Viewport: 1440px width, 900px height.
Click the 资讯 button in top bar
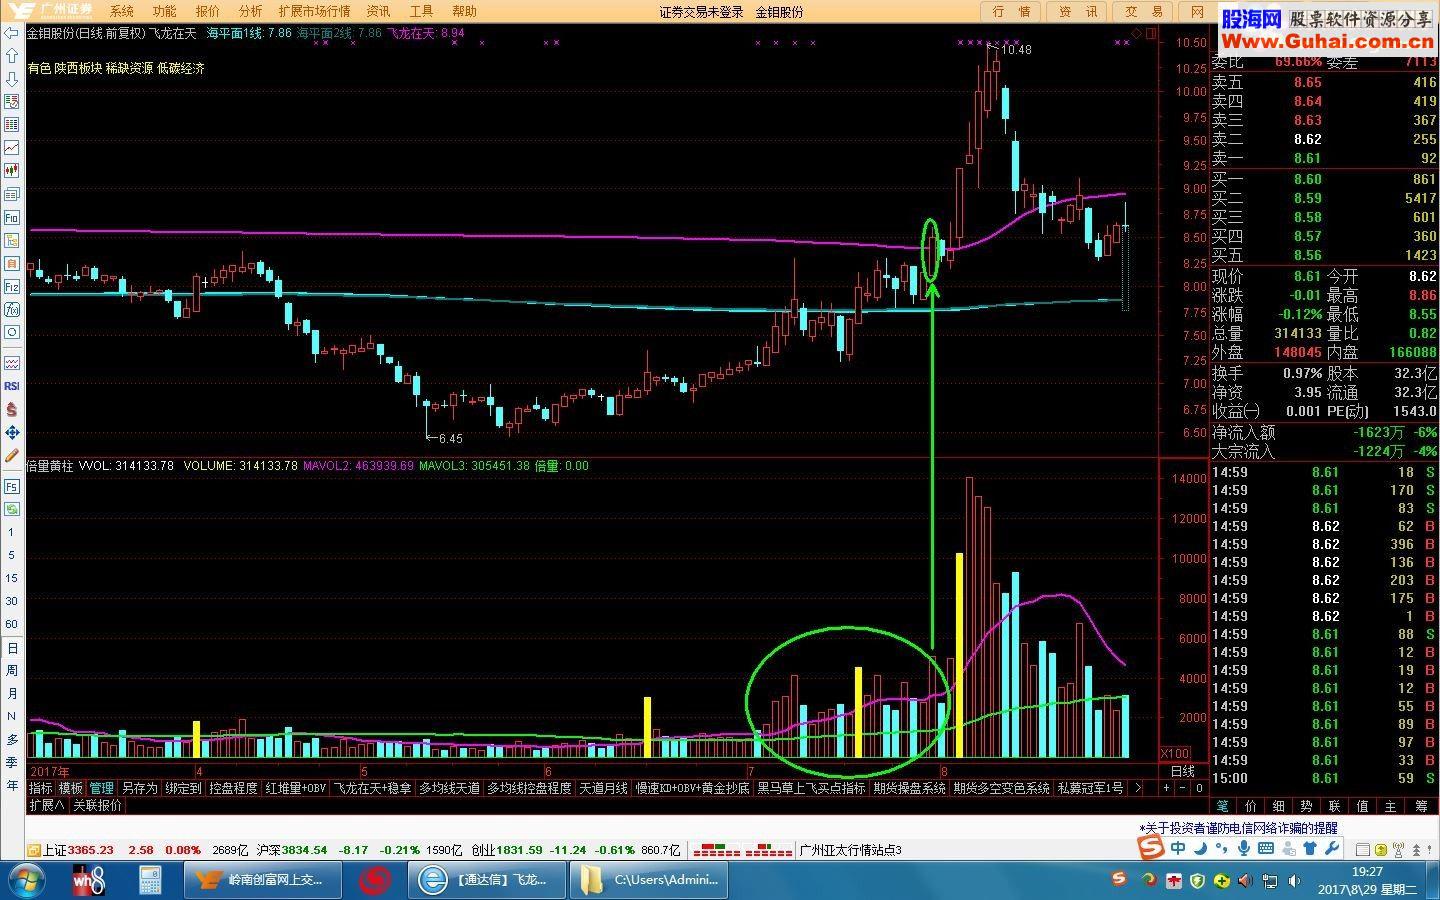coord(1078,11)
